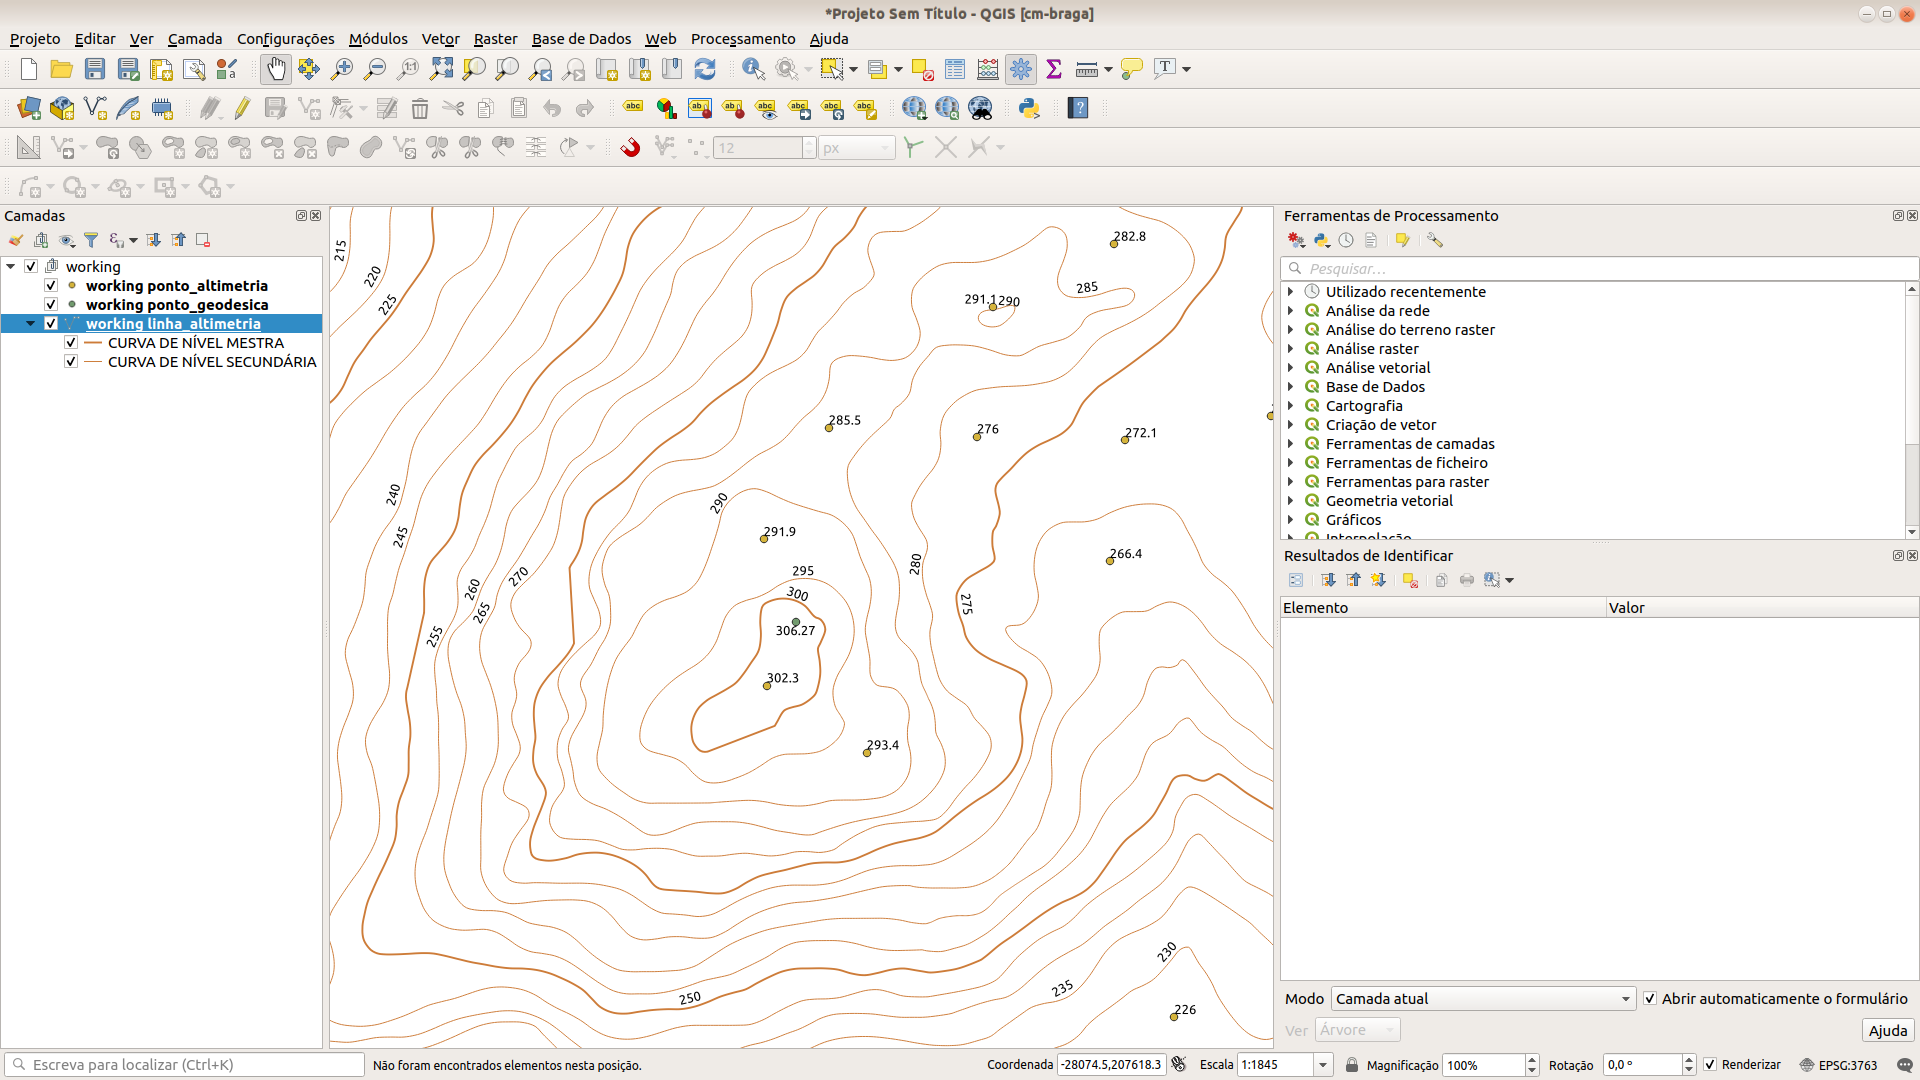The height and width of the screenshot is (1080, 1920).
Task: Open the Modo Camada atual dropdown
Action: coord(1483,999)
